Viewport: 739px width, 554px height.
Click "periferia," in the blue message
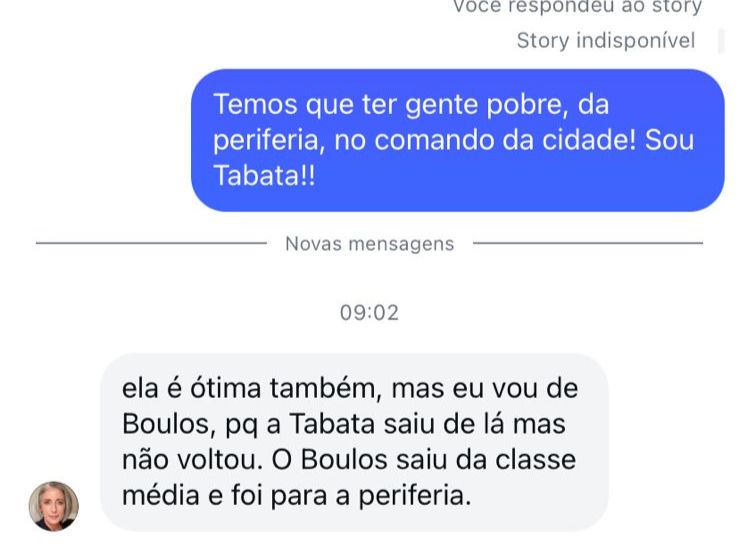[x=269, y=141]
